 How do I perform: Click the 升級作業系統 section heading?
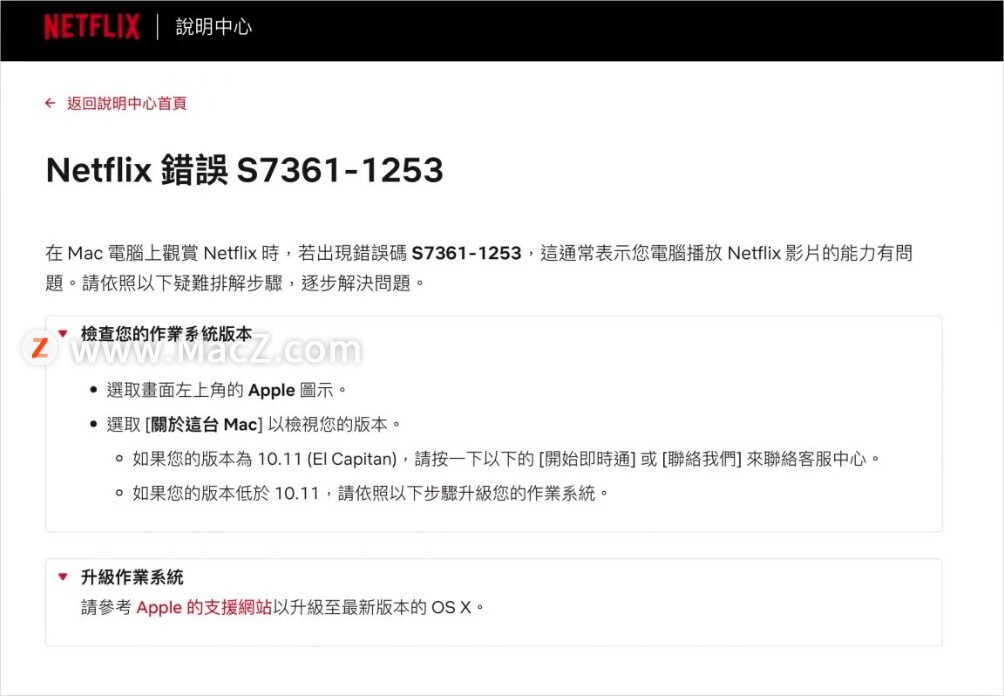click(132, 577)
